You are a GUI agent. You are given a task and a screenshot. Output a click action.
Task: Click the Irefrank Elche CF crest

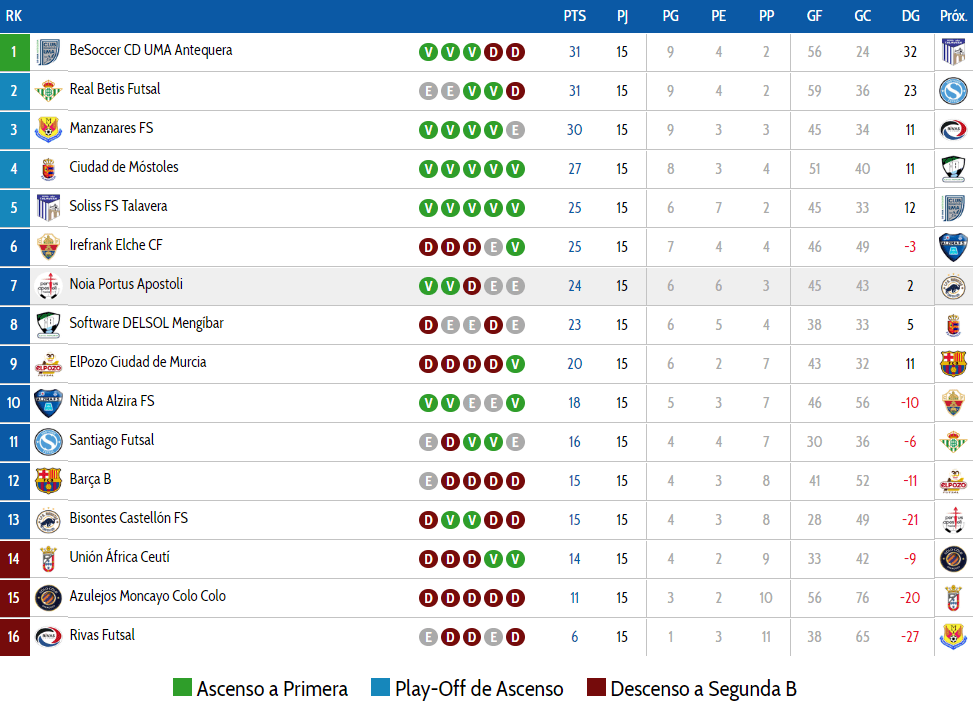(48, 246)
